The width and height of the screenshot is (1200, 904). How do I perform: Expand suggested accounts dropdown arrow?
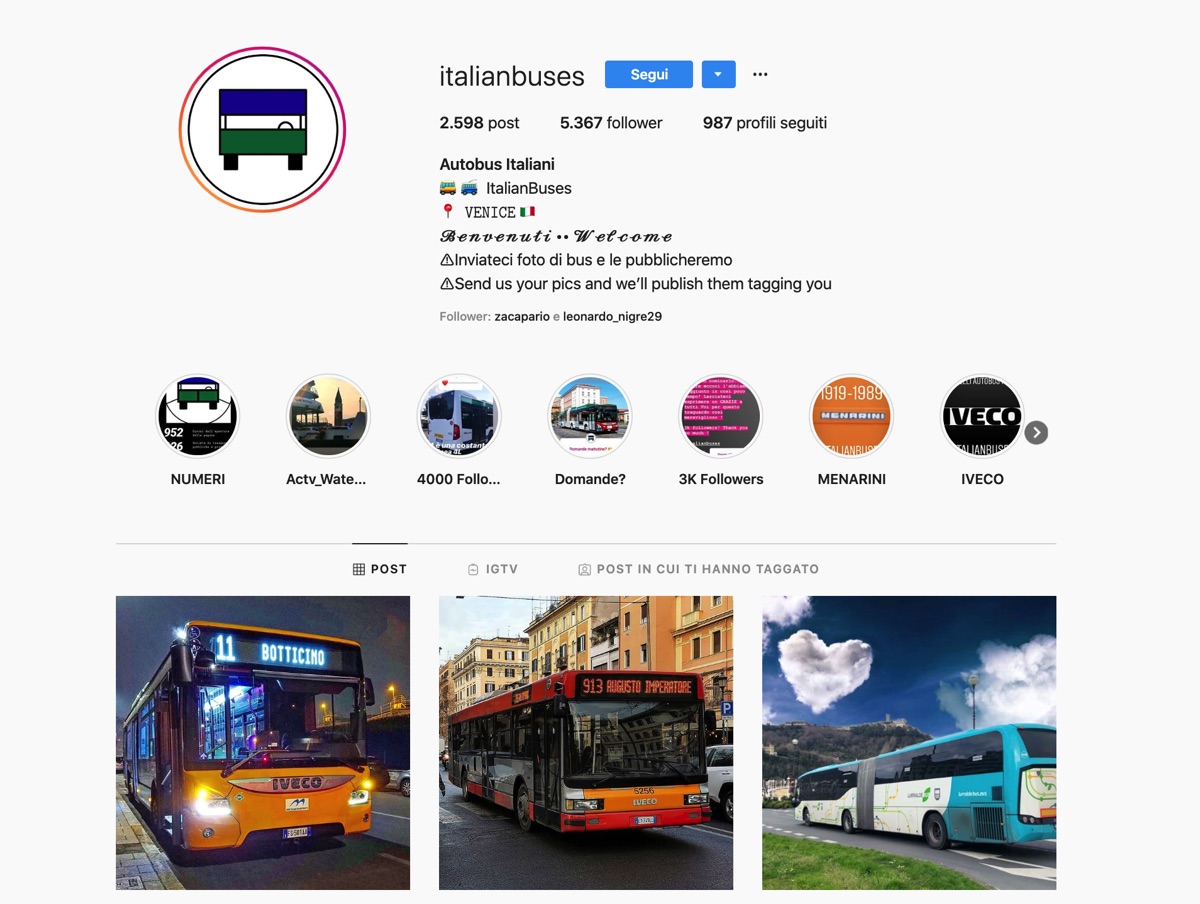(x=718, y=75)
